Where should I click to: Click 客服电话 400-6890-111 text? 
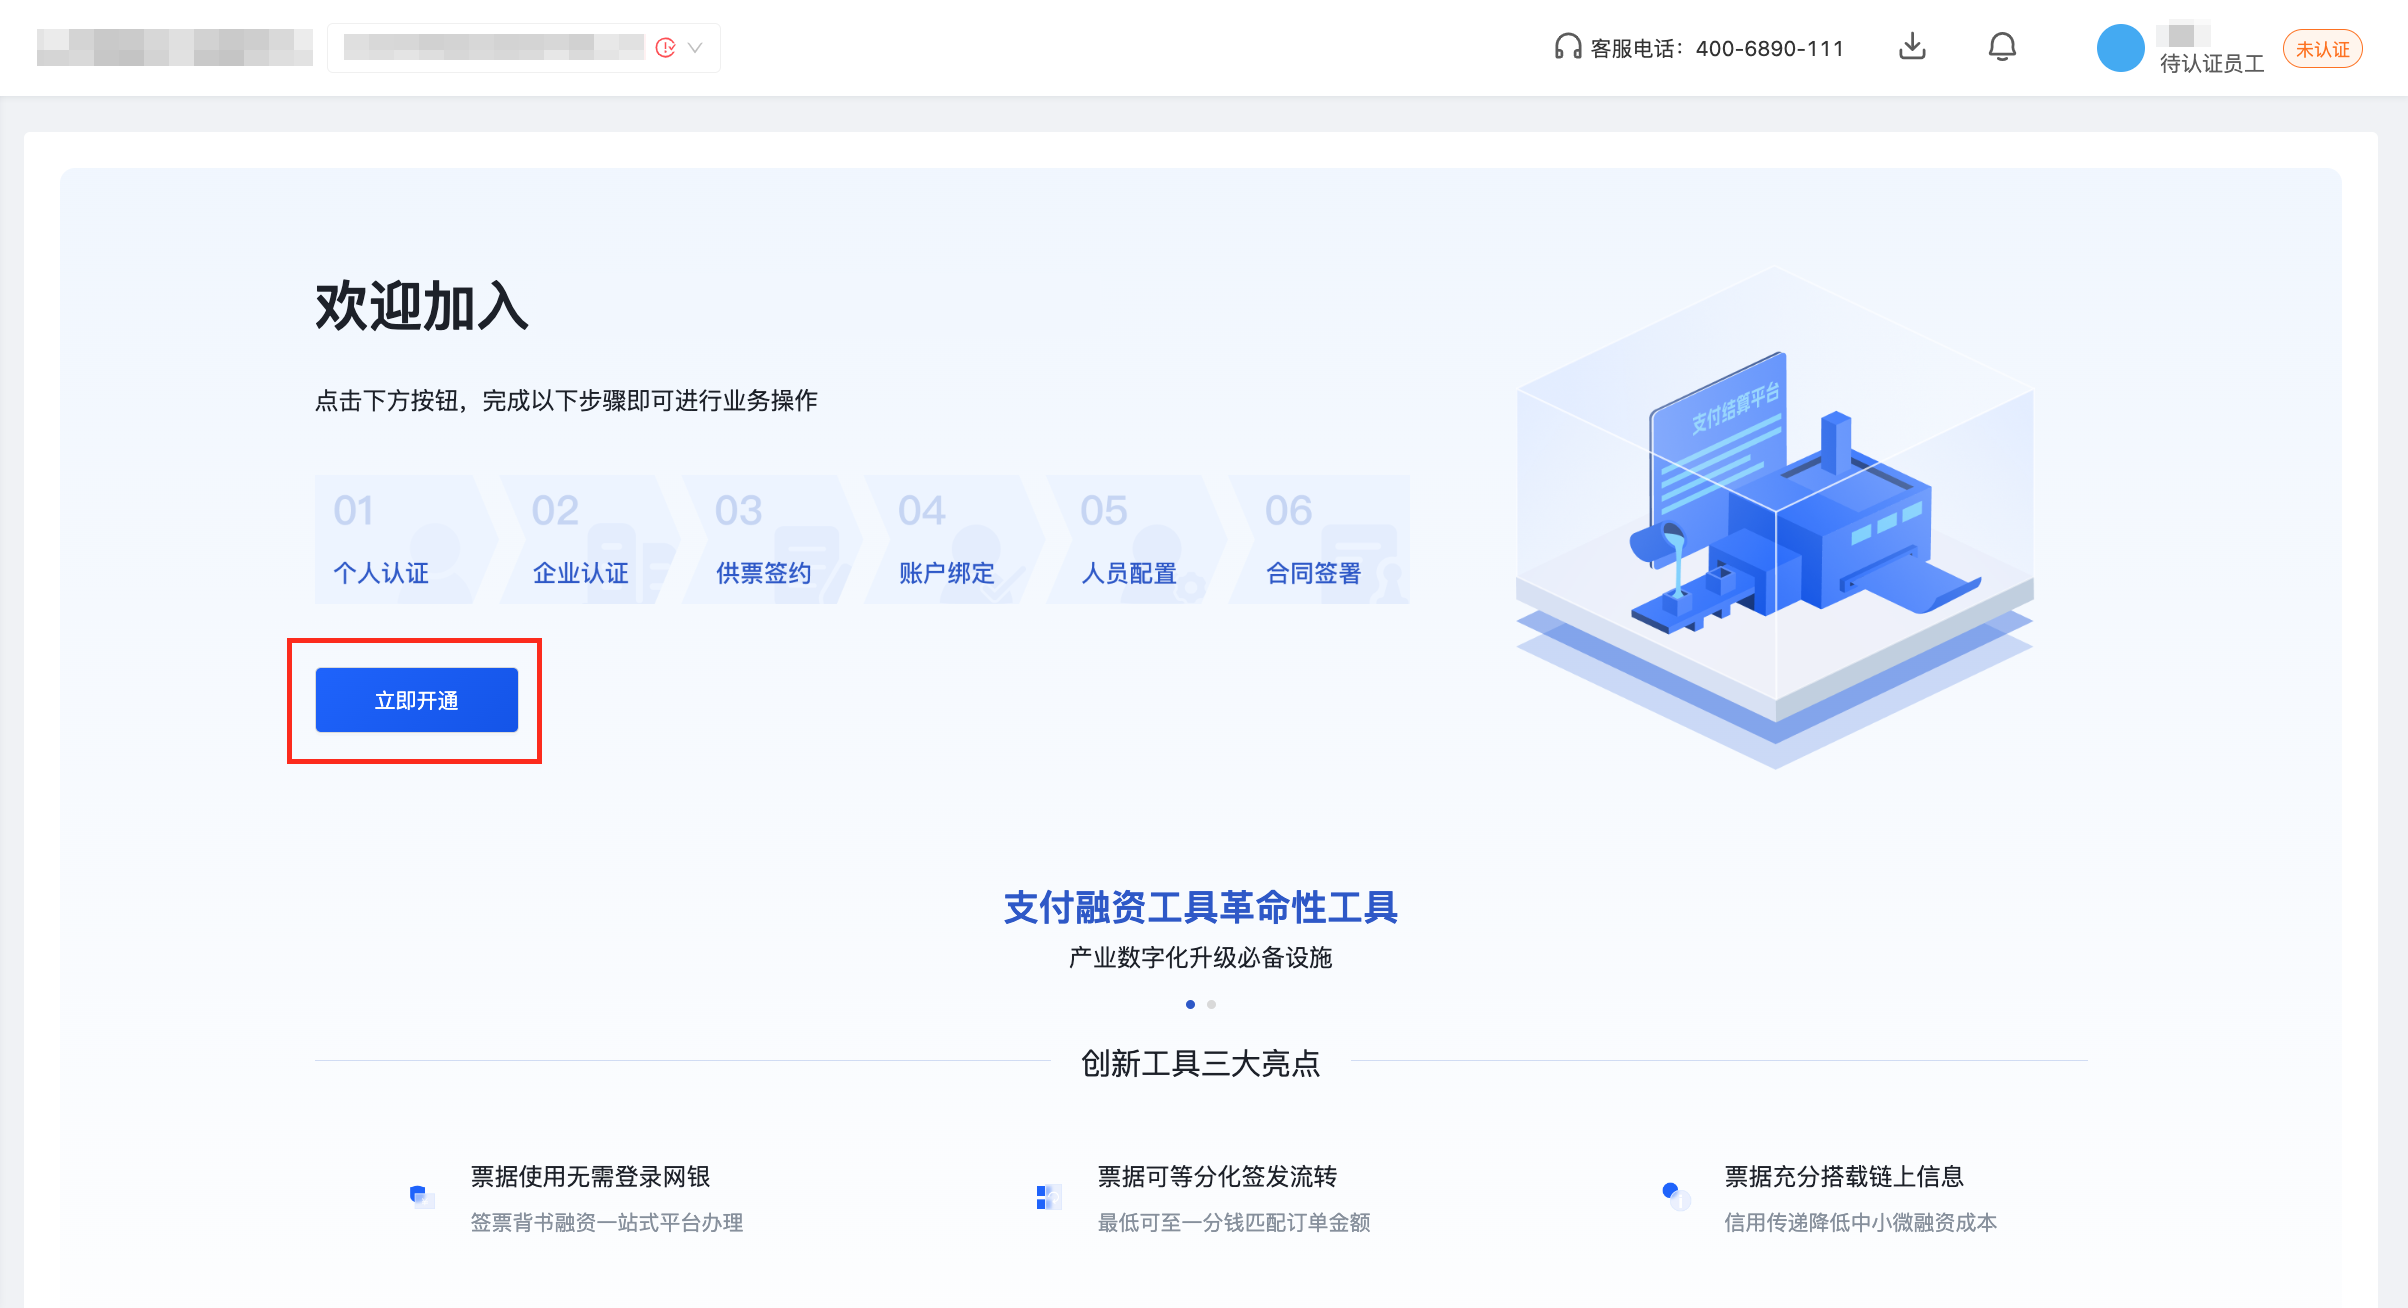tap(1717, 48)
